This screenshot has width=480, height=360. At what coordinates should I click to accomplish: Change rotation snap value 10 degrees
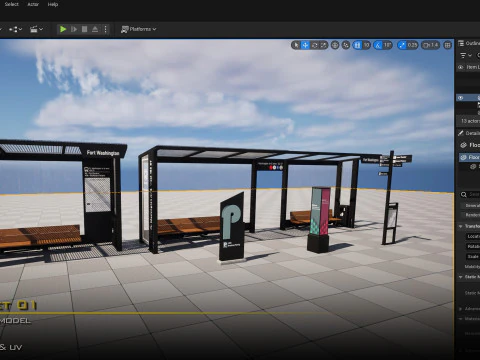(387, 45)
